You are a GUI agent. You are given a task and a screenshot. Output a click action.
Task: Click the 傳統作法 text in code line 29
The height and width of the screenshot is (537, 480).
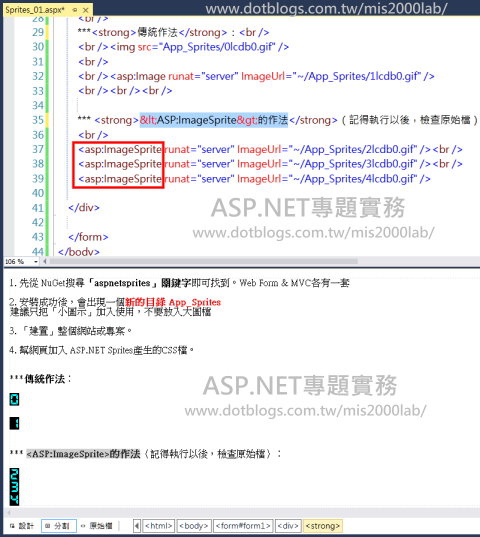[157, 32]
